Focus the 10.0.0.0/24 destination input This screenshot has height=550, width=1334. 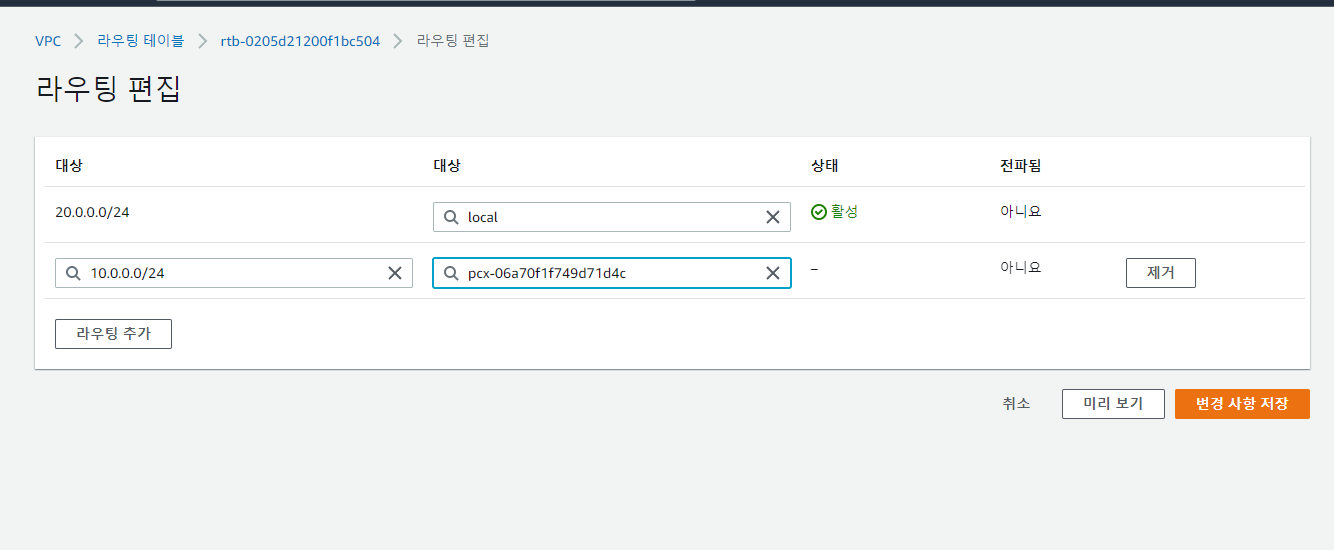[x=234, y=273]
